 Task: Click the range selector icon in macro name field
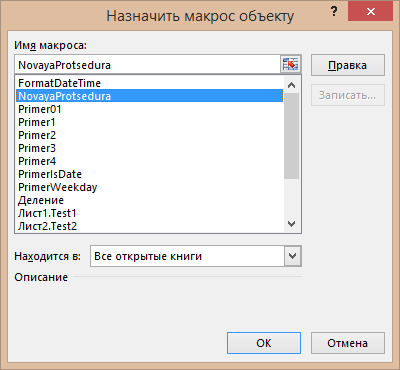(x=290, y=64)
